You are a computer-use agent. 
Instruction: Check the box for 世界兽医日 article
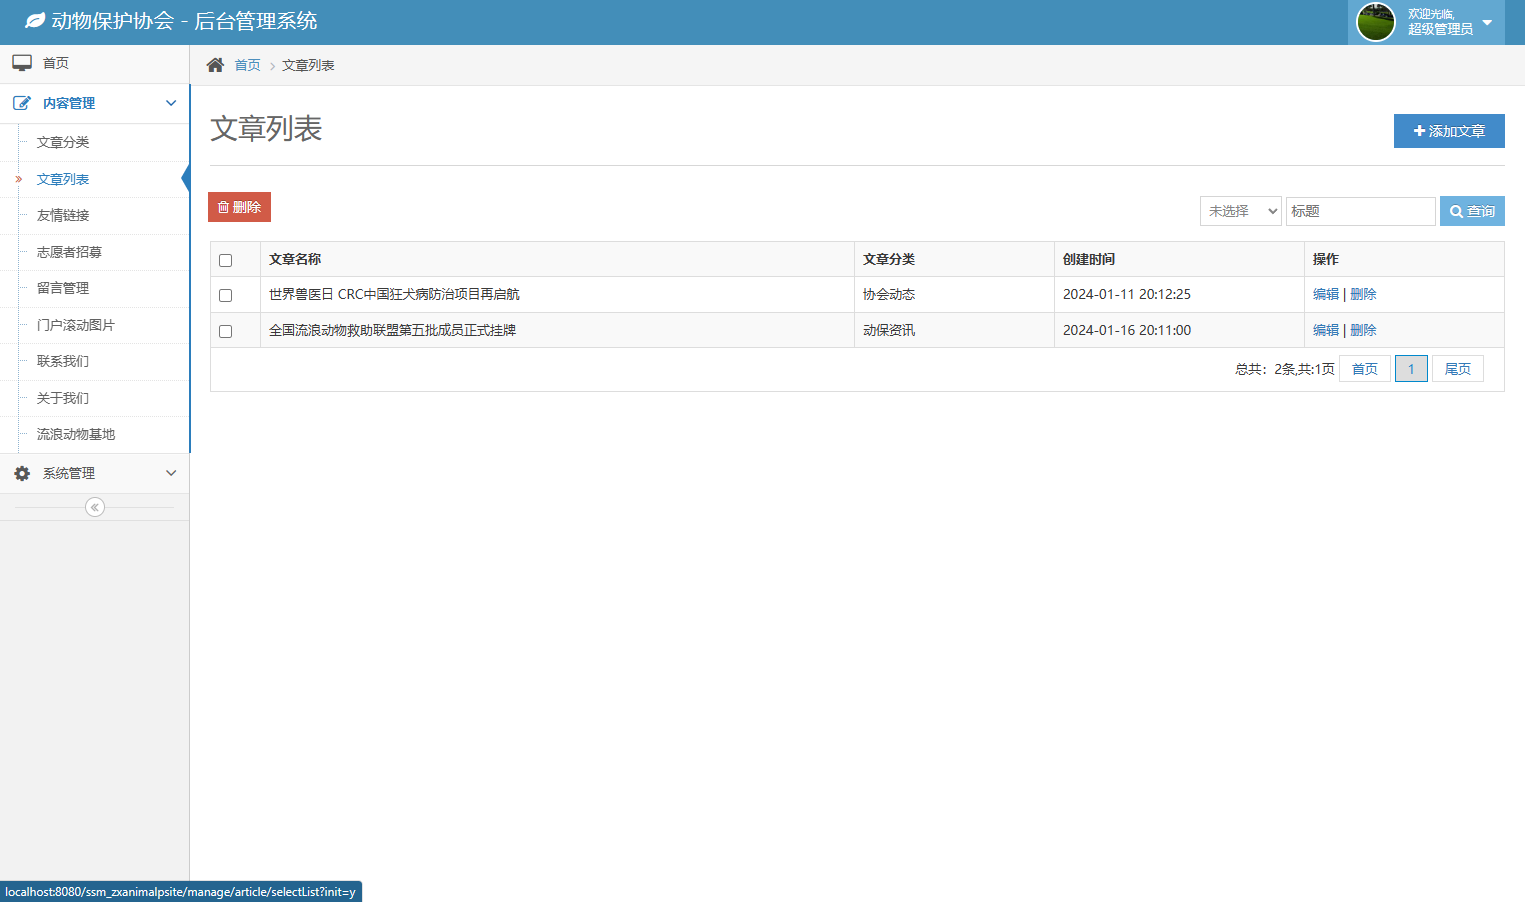[x=226, y=295]
